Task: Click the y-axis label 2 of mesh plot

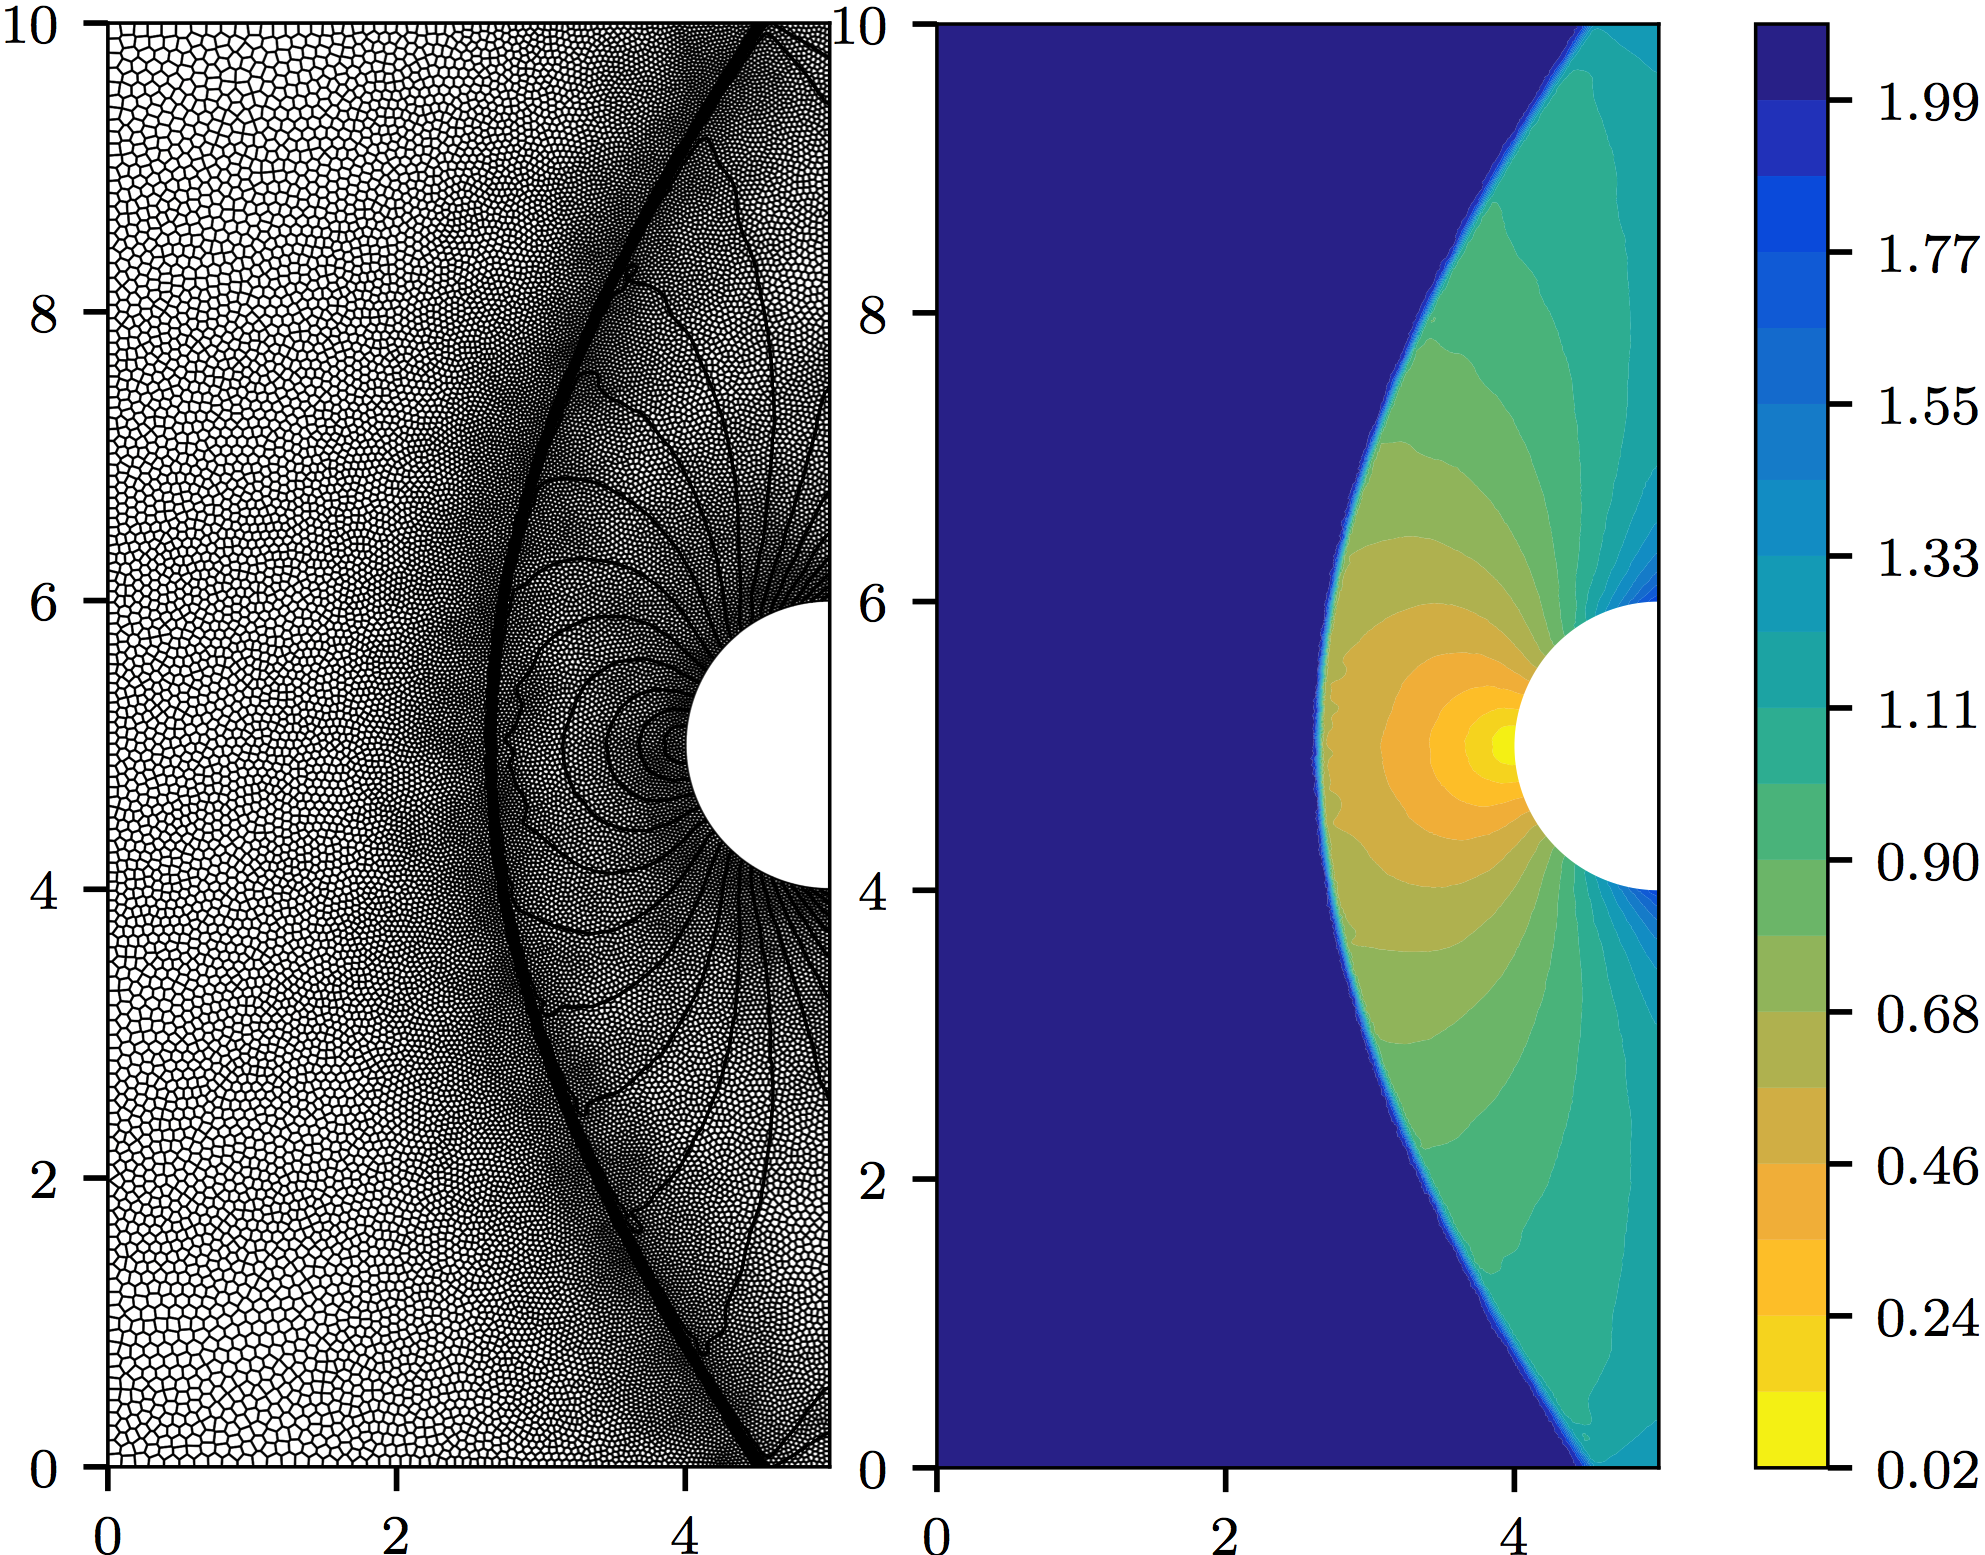Action: tap(44, 1180)
